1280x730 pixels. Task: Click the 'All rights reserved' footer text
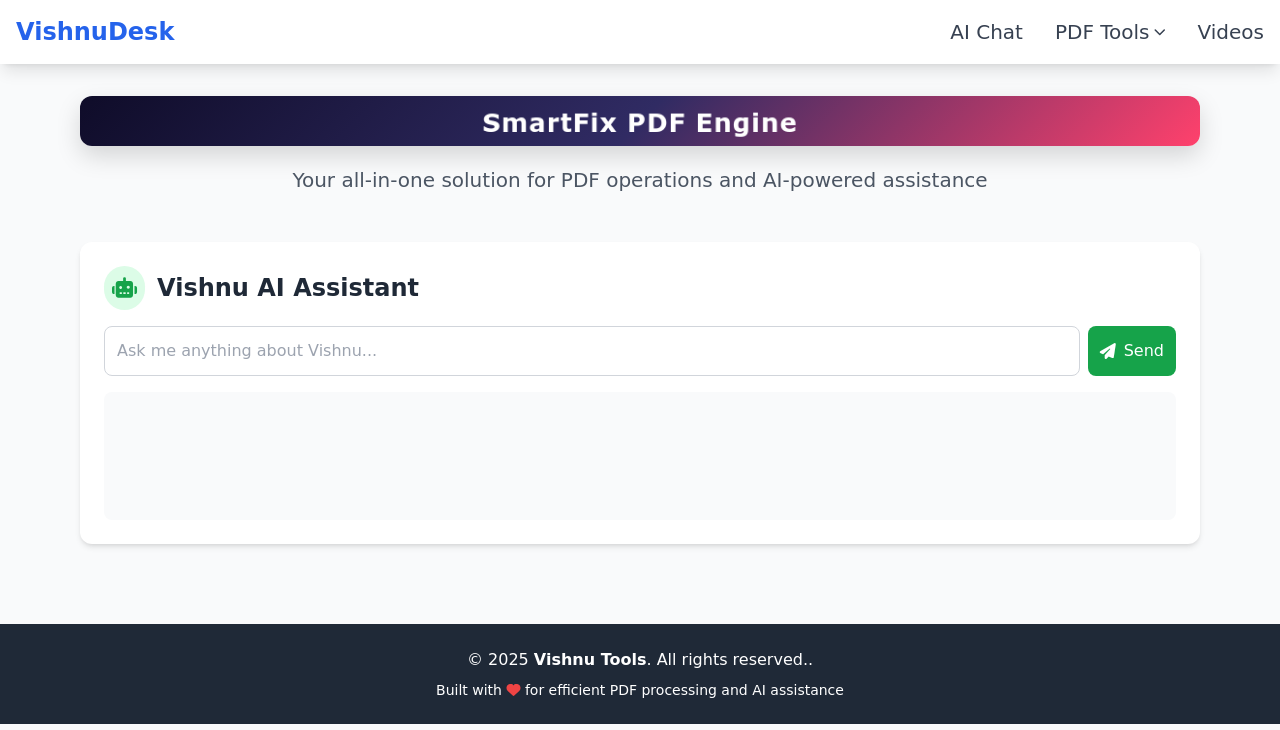733,660
